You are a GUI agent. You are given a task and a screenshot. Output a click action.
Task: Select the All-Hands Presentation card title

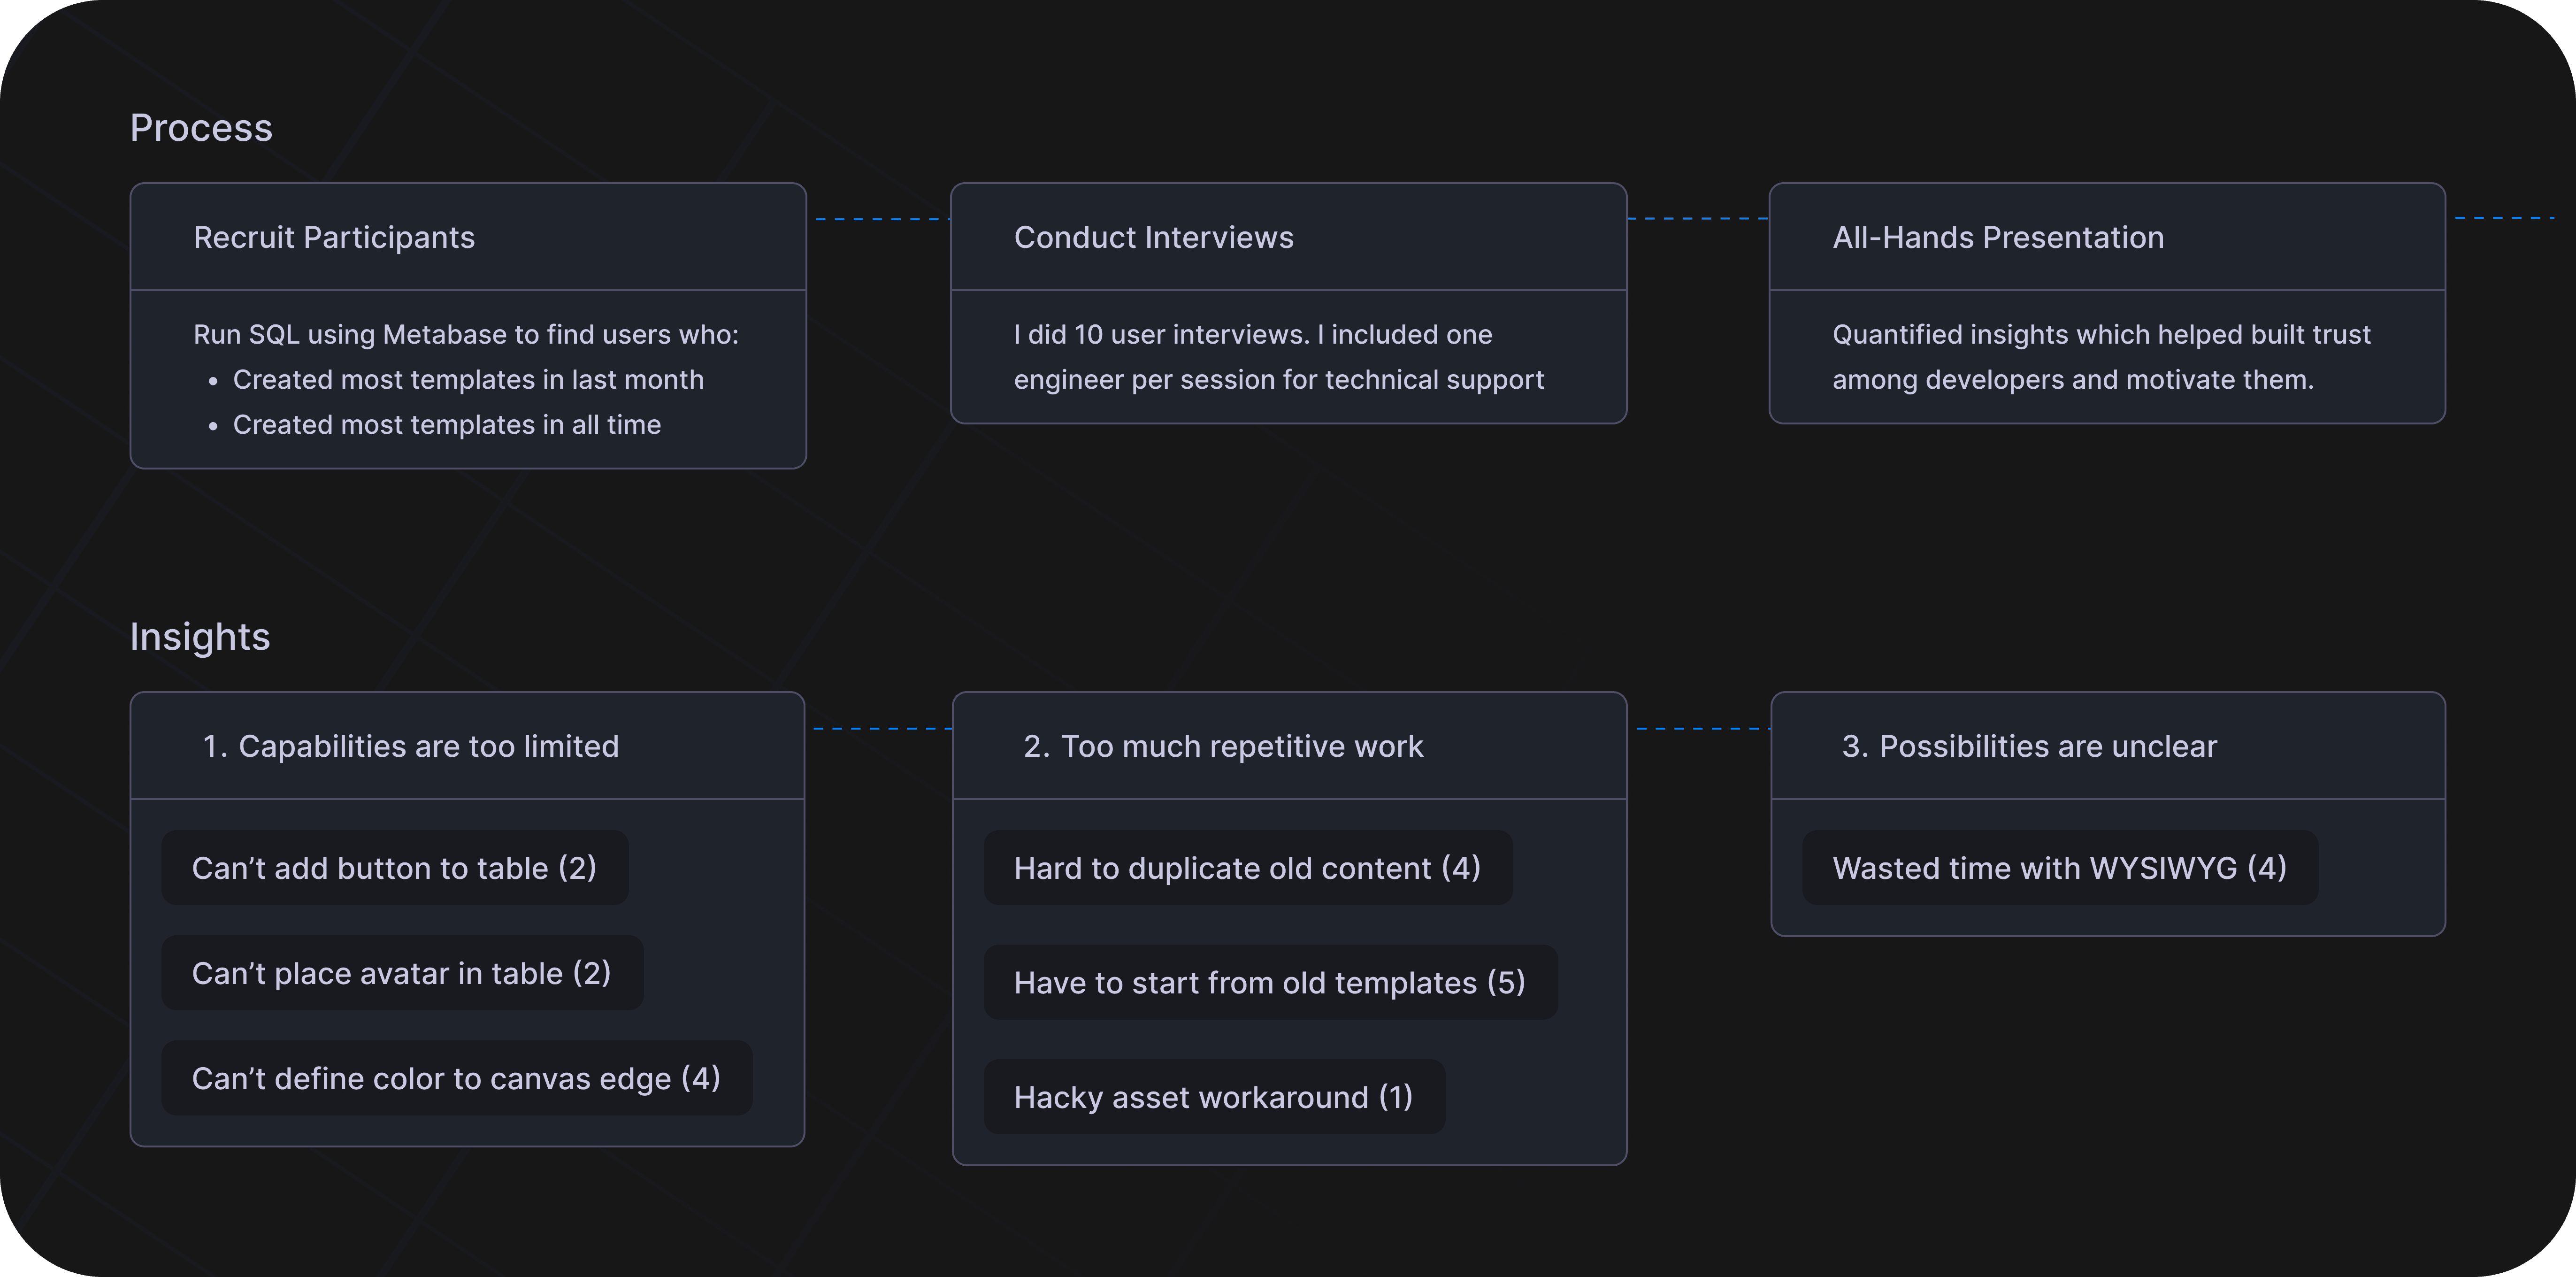pyautogui.click(x=1998, y=237)
